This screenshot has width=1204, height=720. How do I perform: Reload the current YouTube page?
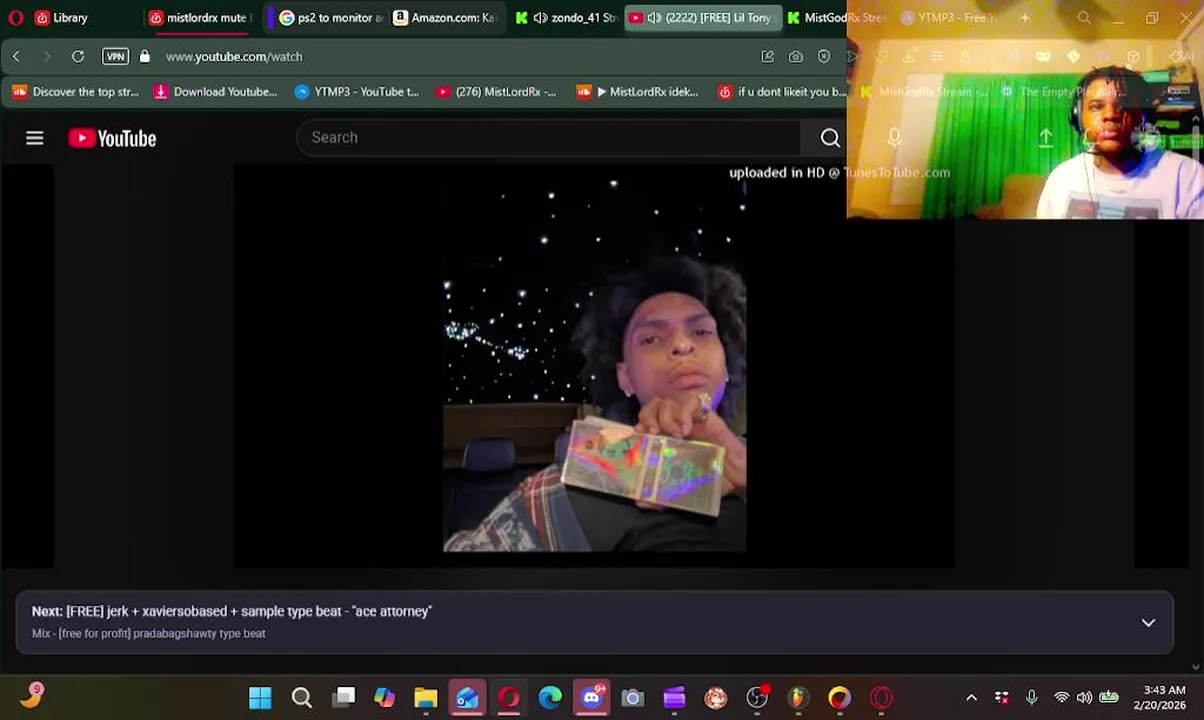pyautogui.click(x=77, y=57)
